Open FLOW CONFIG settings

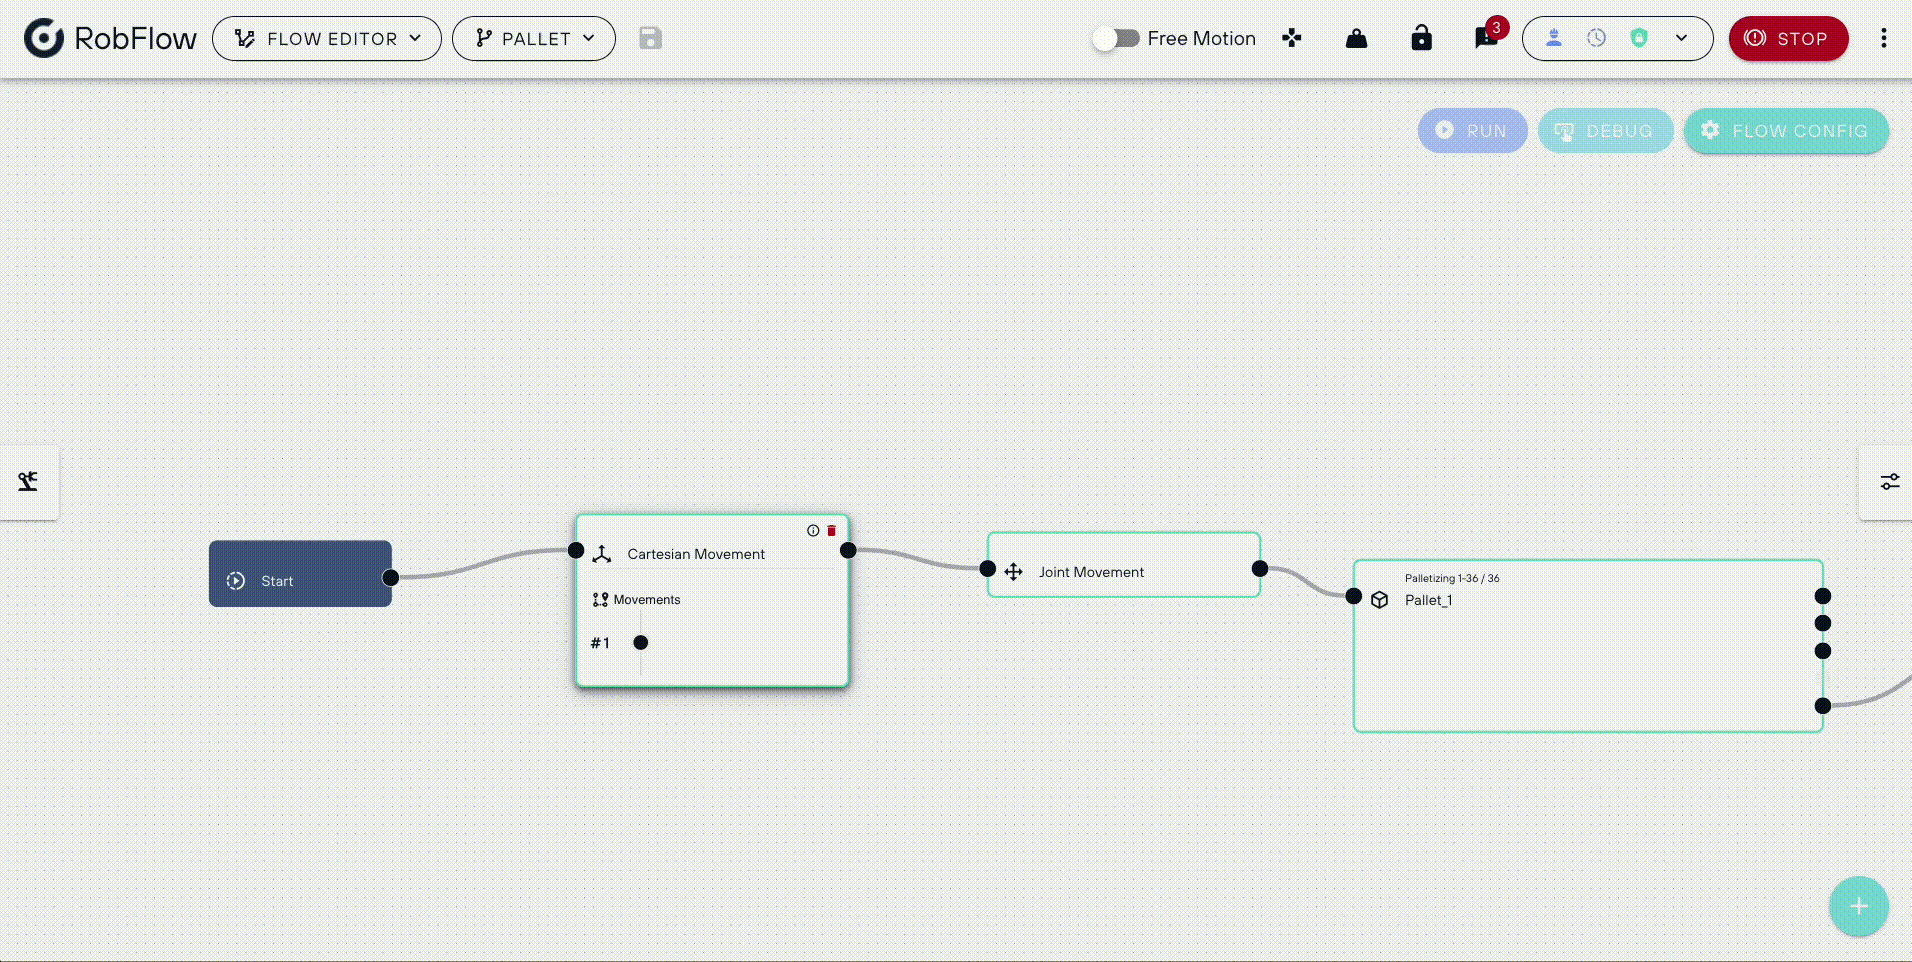[1787, 130]
